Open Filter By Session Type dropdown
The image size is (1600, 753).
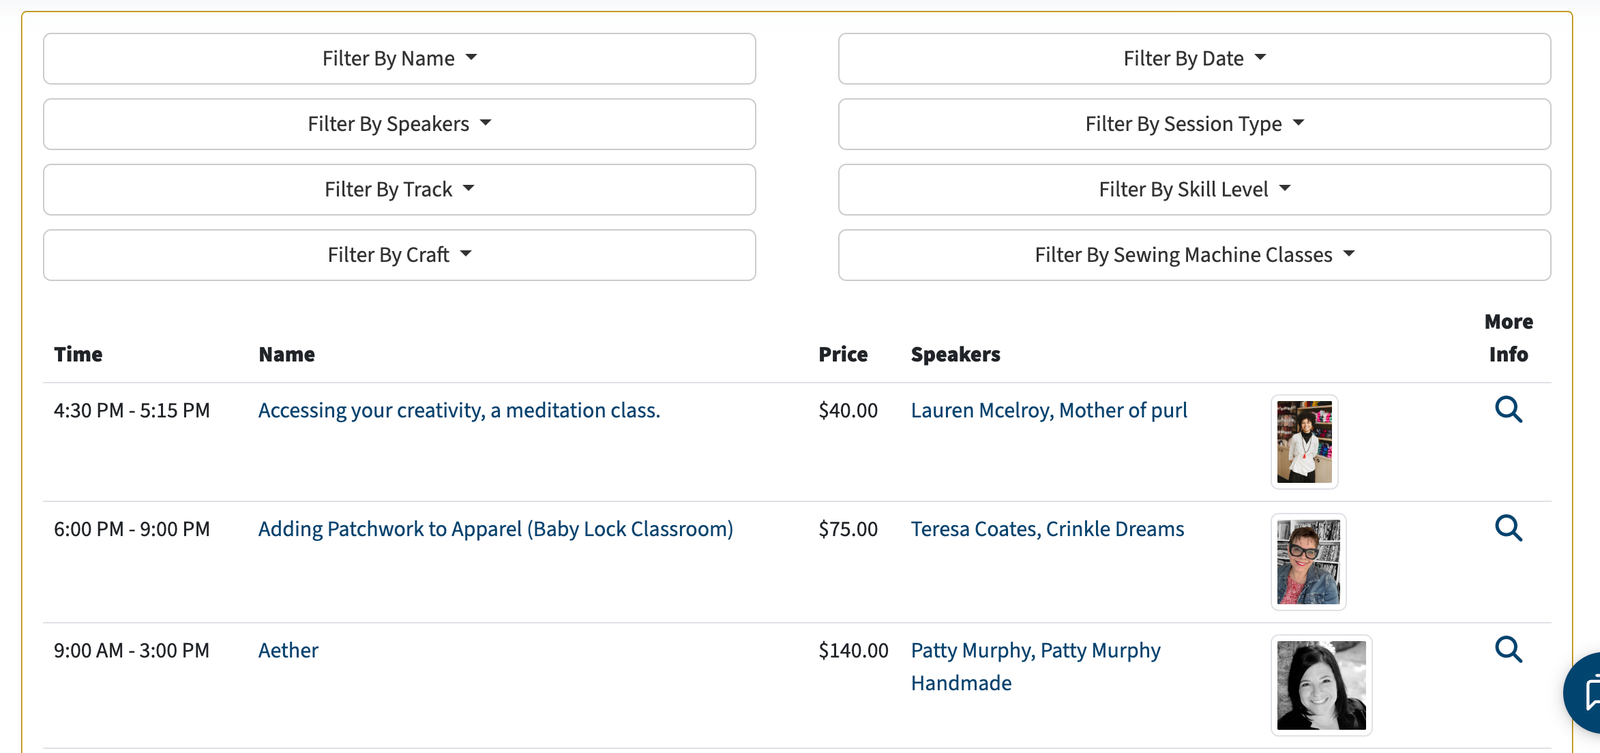click(1194, 124)
